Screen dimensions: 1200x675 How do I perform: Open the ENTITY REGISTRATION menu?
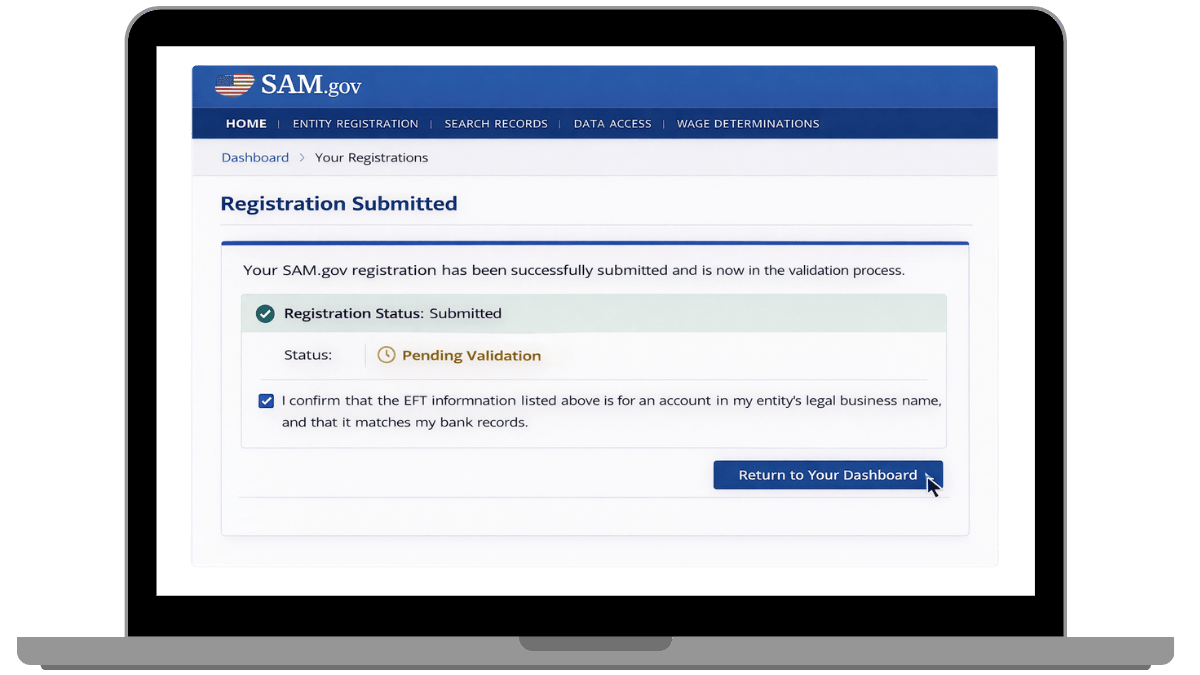(x=356, y=123)
